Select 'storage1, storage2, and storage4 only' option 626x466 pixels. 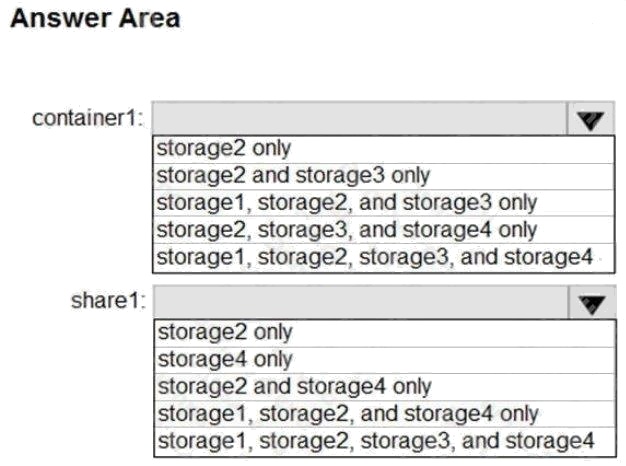pyautogui.click(x=348, y=413)
